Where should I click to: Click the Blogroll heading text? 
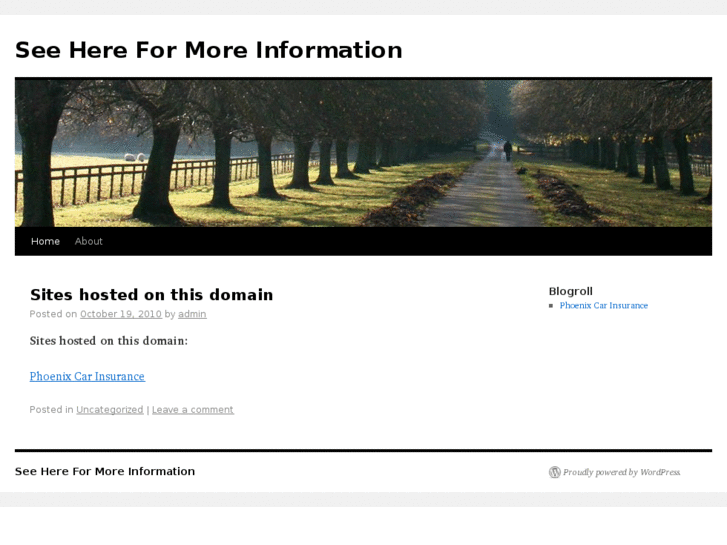point(570,291)
